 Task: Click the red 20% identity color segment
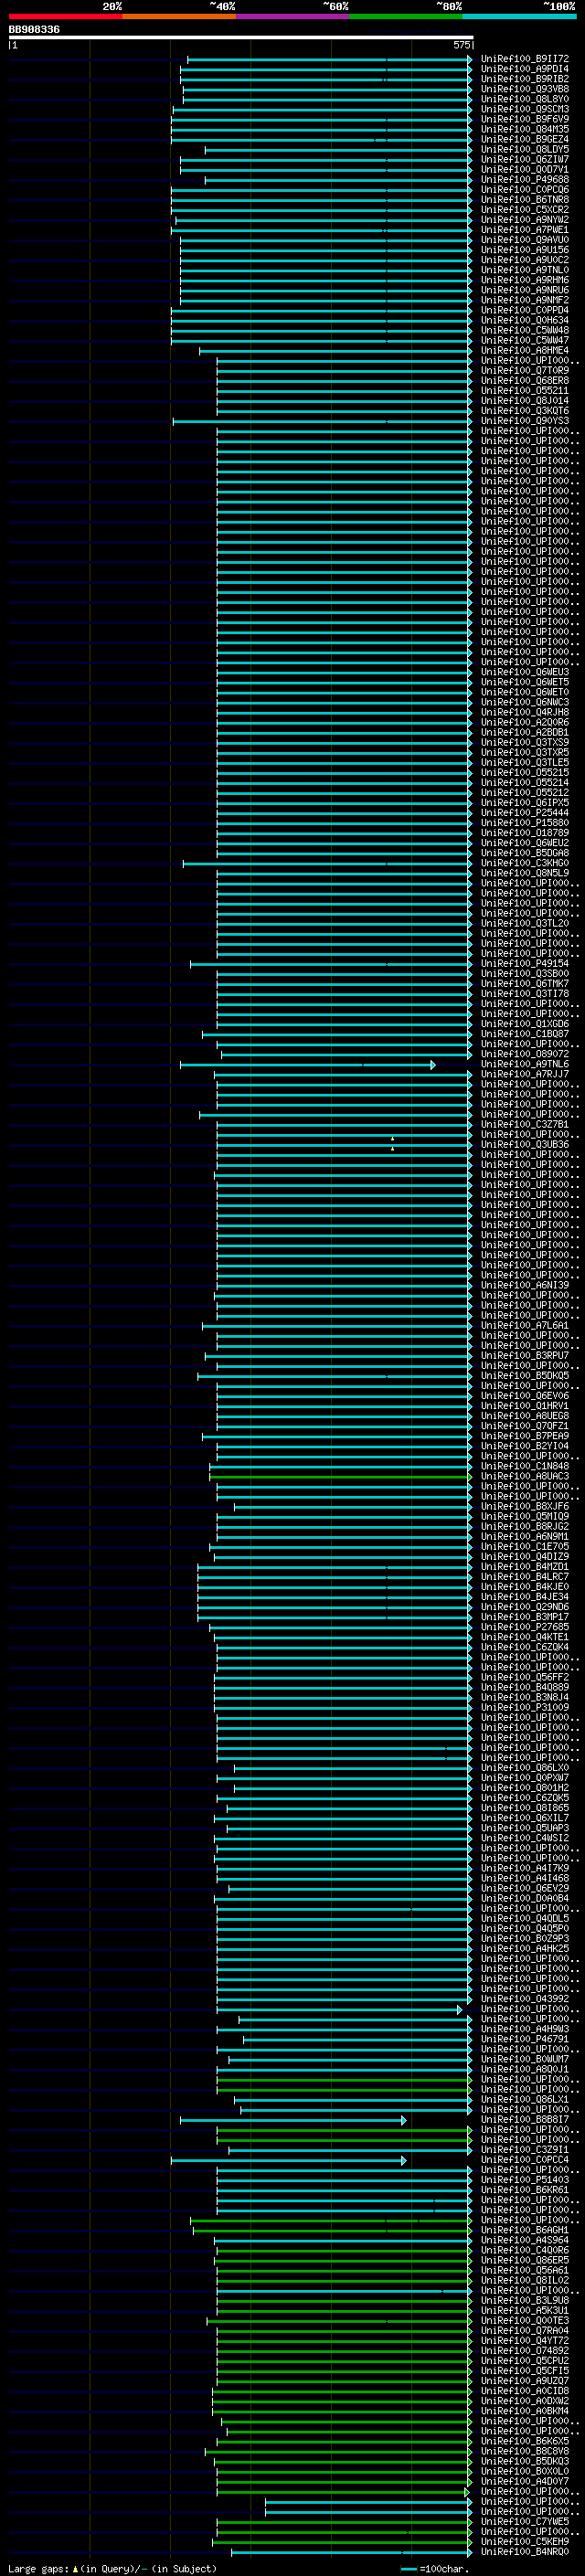coord(65,16)
